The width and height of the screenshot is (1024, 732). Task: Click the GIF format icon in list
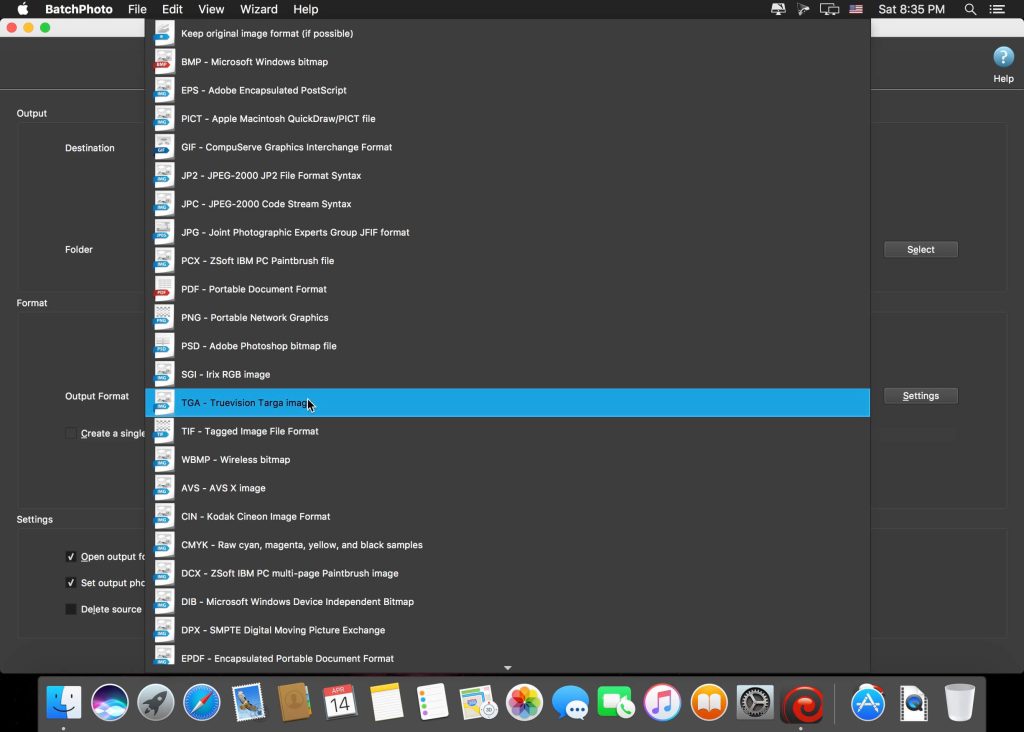[x=164, y=147]
